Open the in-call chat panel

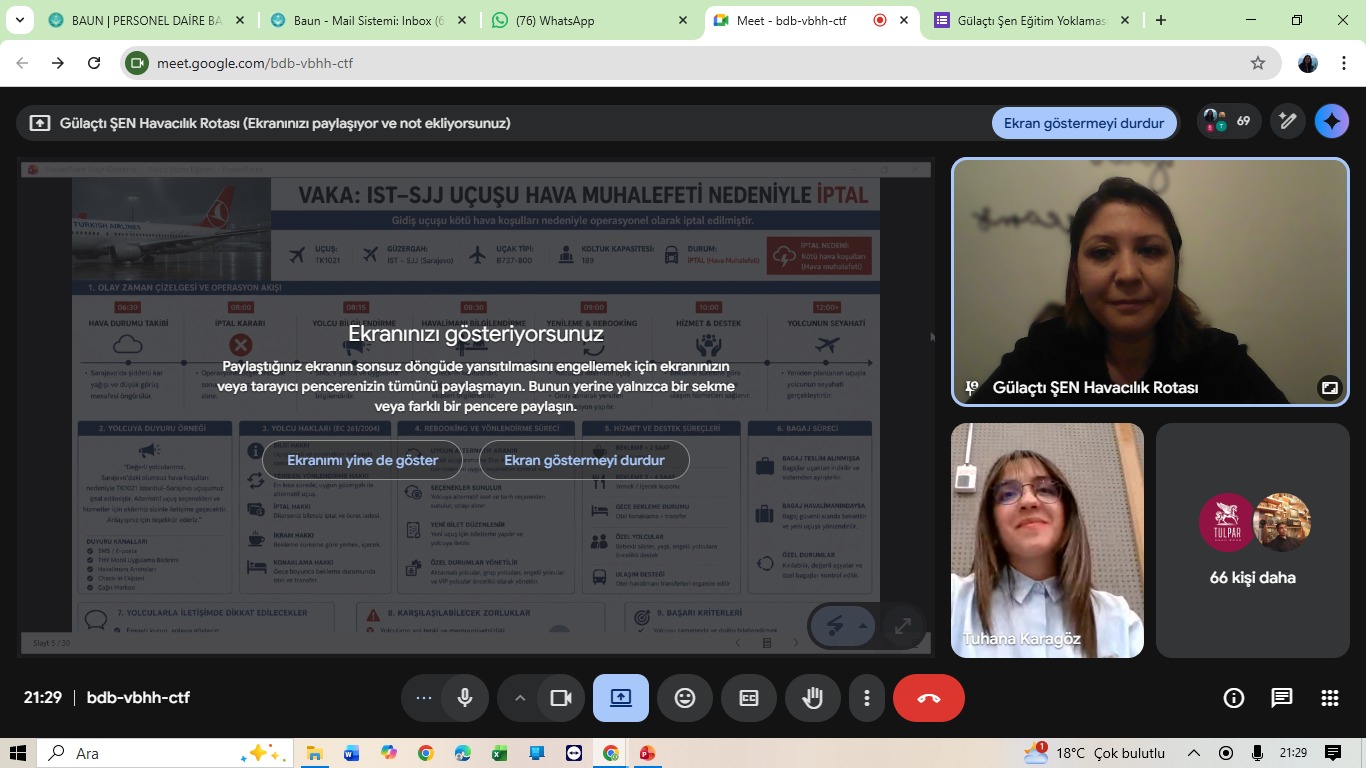click(x=1282, y=698)
